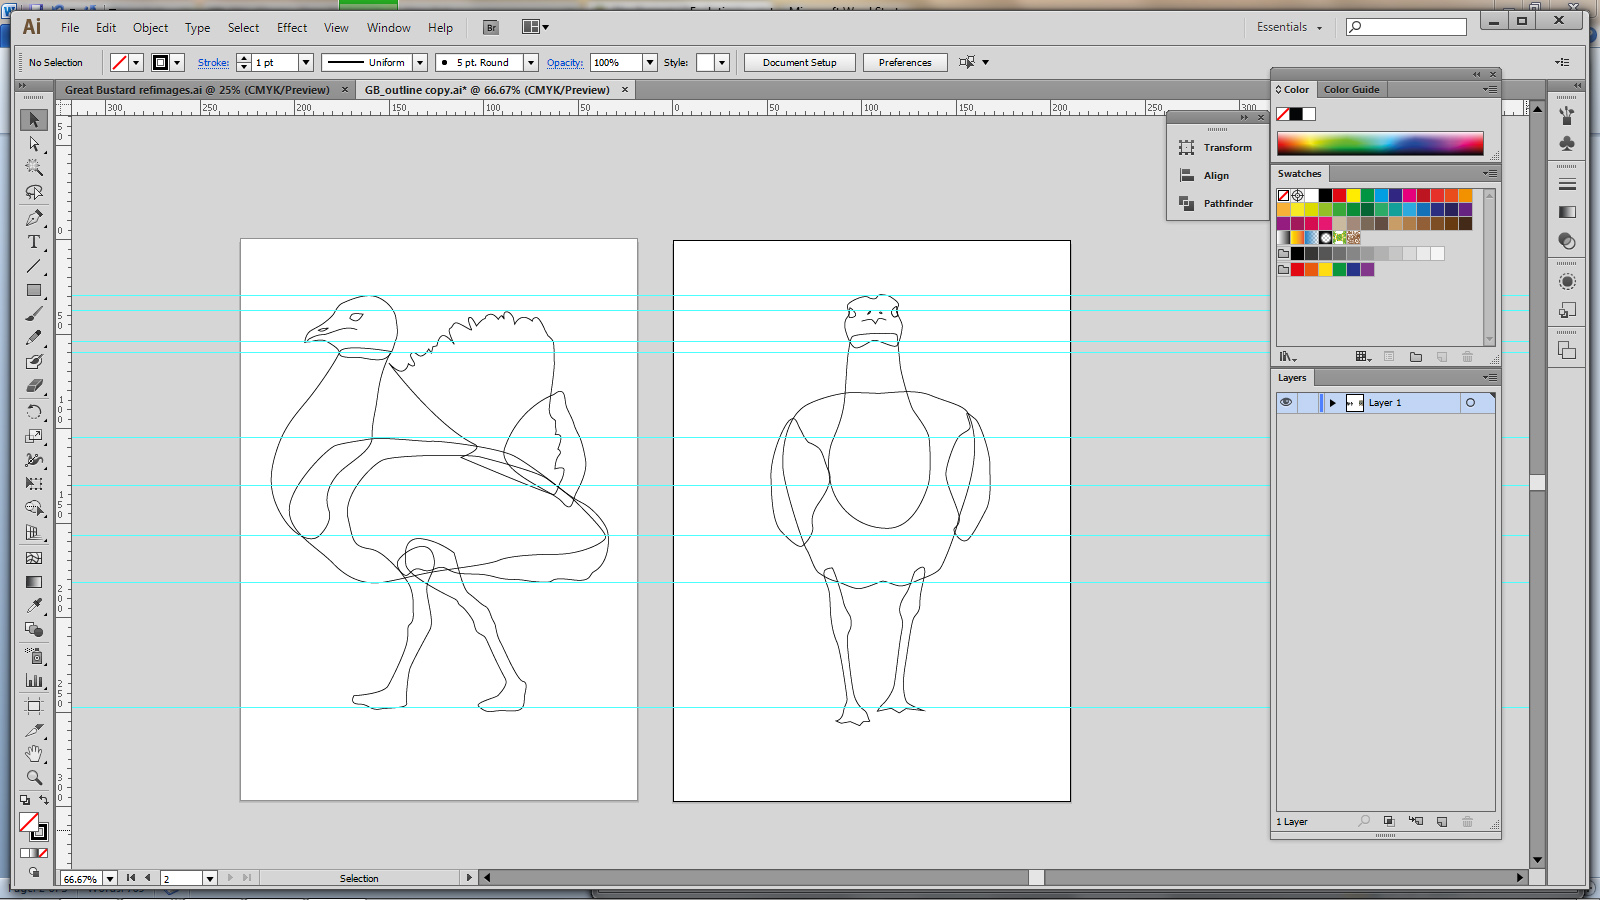
Task: Select the Type tool
Action: click(x=34, y=242)
